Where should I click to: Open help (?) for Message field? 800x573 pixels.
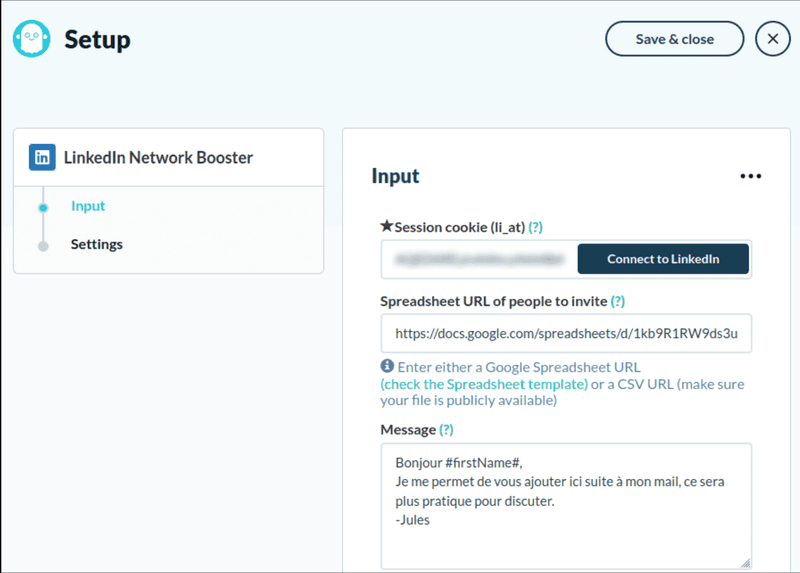click(446, 430)
